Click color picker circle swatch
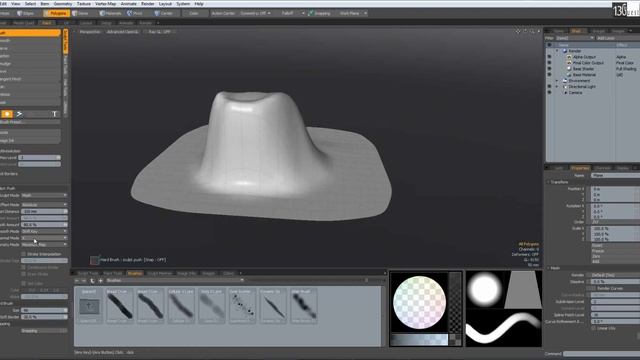The image size is (640, 360). (419, 302)
